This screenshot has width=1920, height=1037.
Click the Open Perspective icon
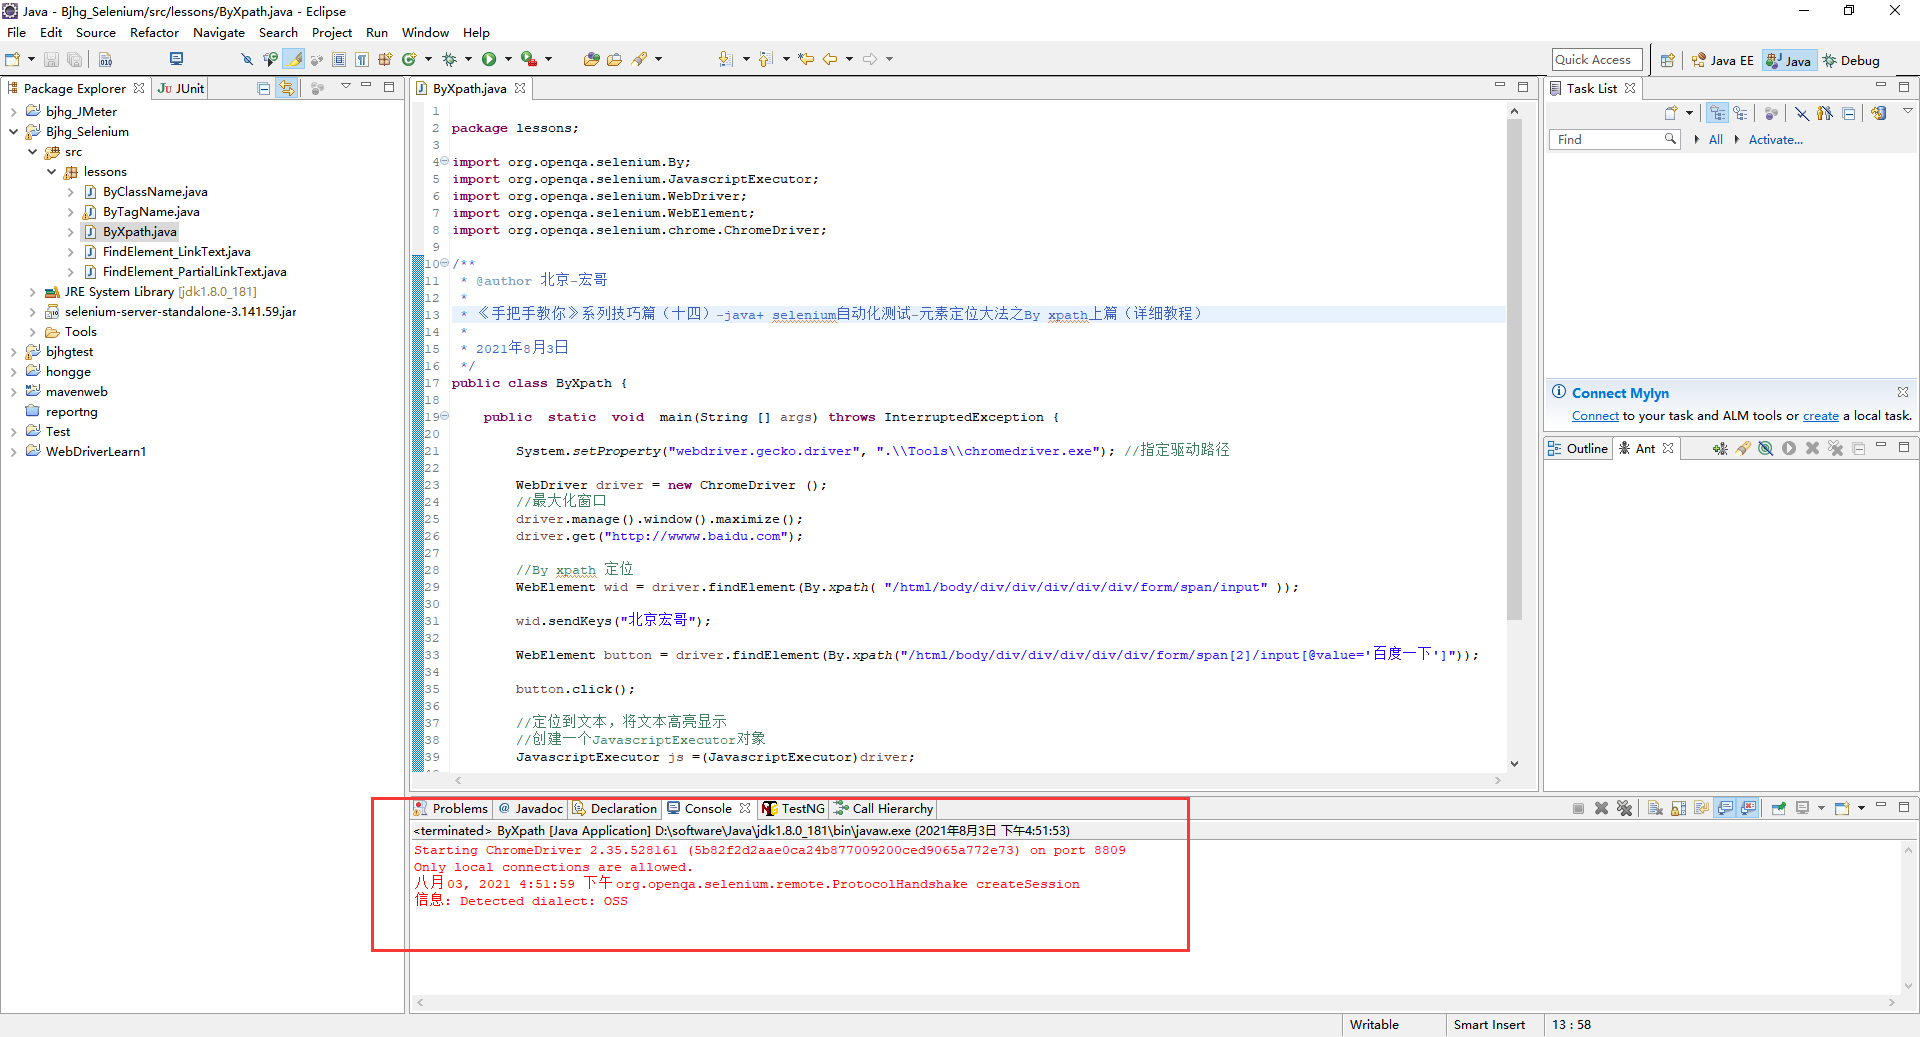1667,60
